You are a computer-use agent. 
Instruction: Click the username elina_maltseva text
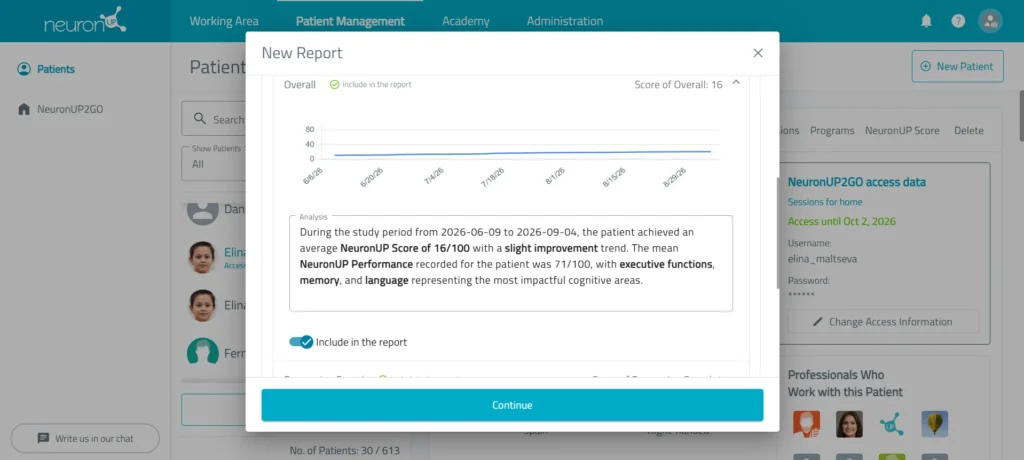point(822,259)
